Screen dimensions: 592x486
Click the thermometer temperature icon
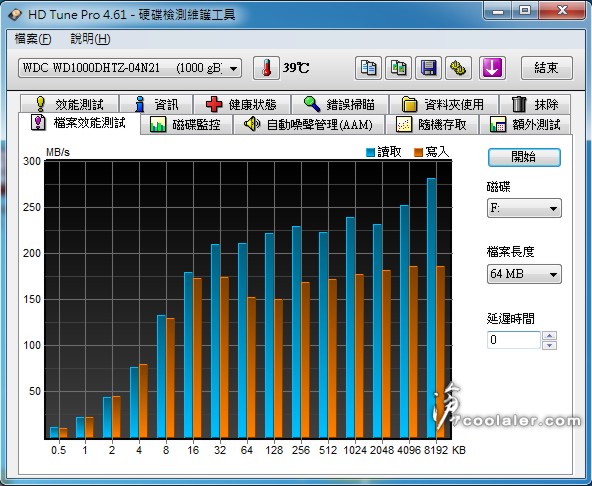pos(267,68)
